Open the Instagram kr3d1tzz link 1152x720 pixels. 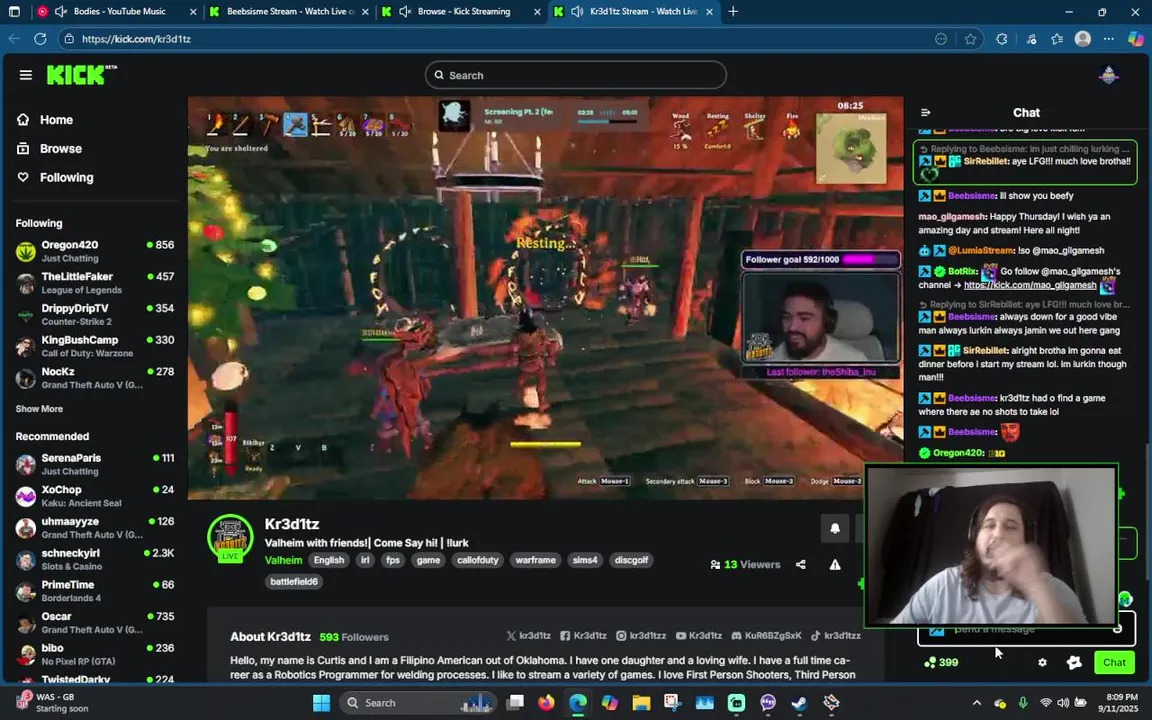click(x=641, y=636)
